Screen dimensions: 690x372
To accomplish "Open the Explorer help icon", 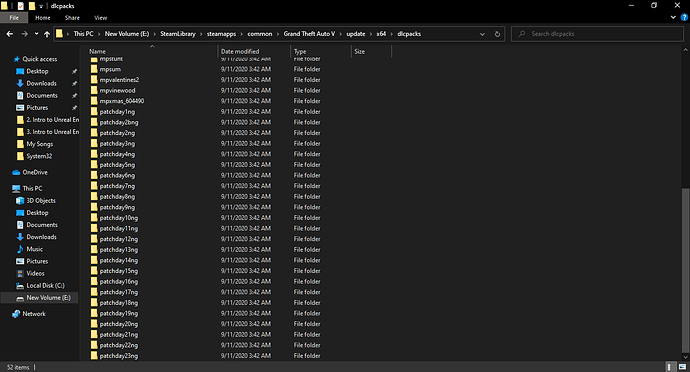I will 684,18.
